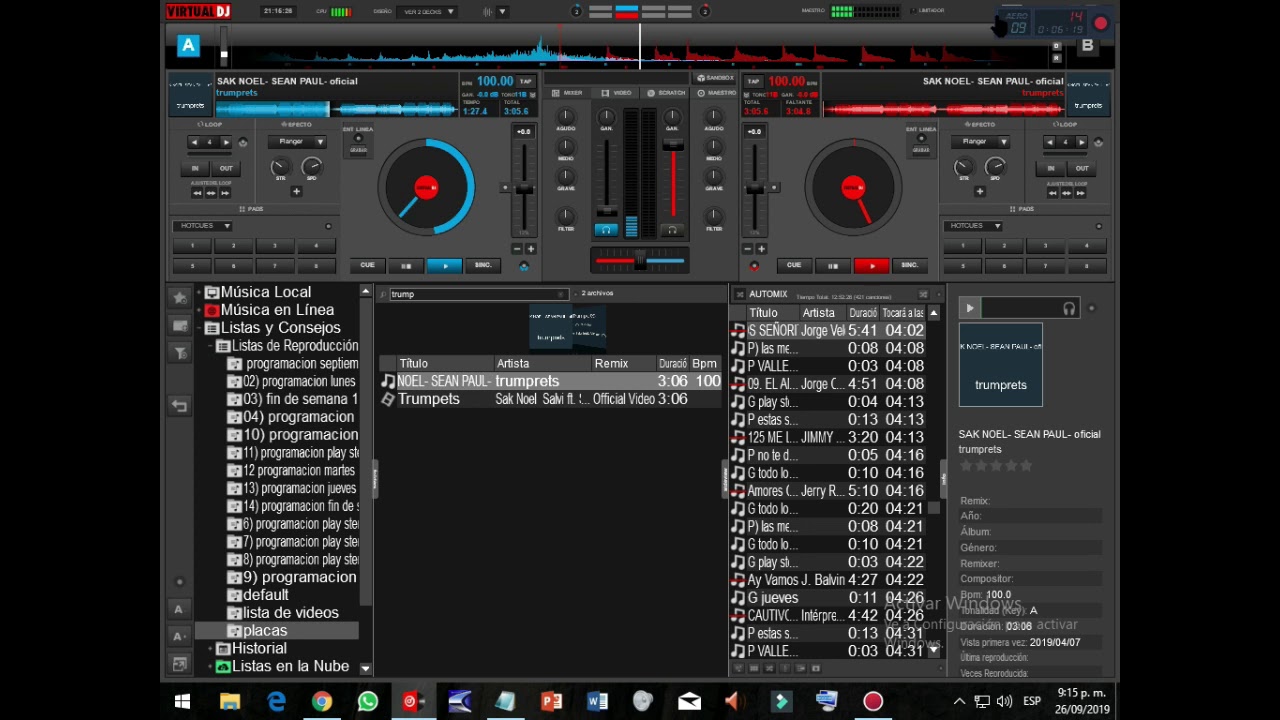The width and height of the screenshot is (1280, 720).
Task: Click left deck loop IN button
Action: pyautogui.click(x=196, y=169)
